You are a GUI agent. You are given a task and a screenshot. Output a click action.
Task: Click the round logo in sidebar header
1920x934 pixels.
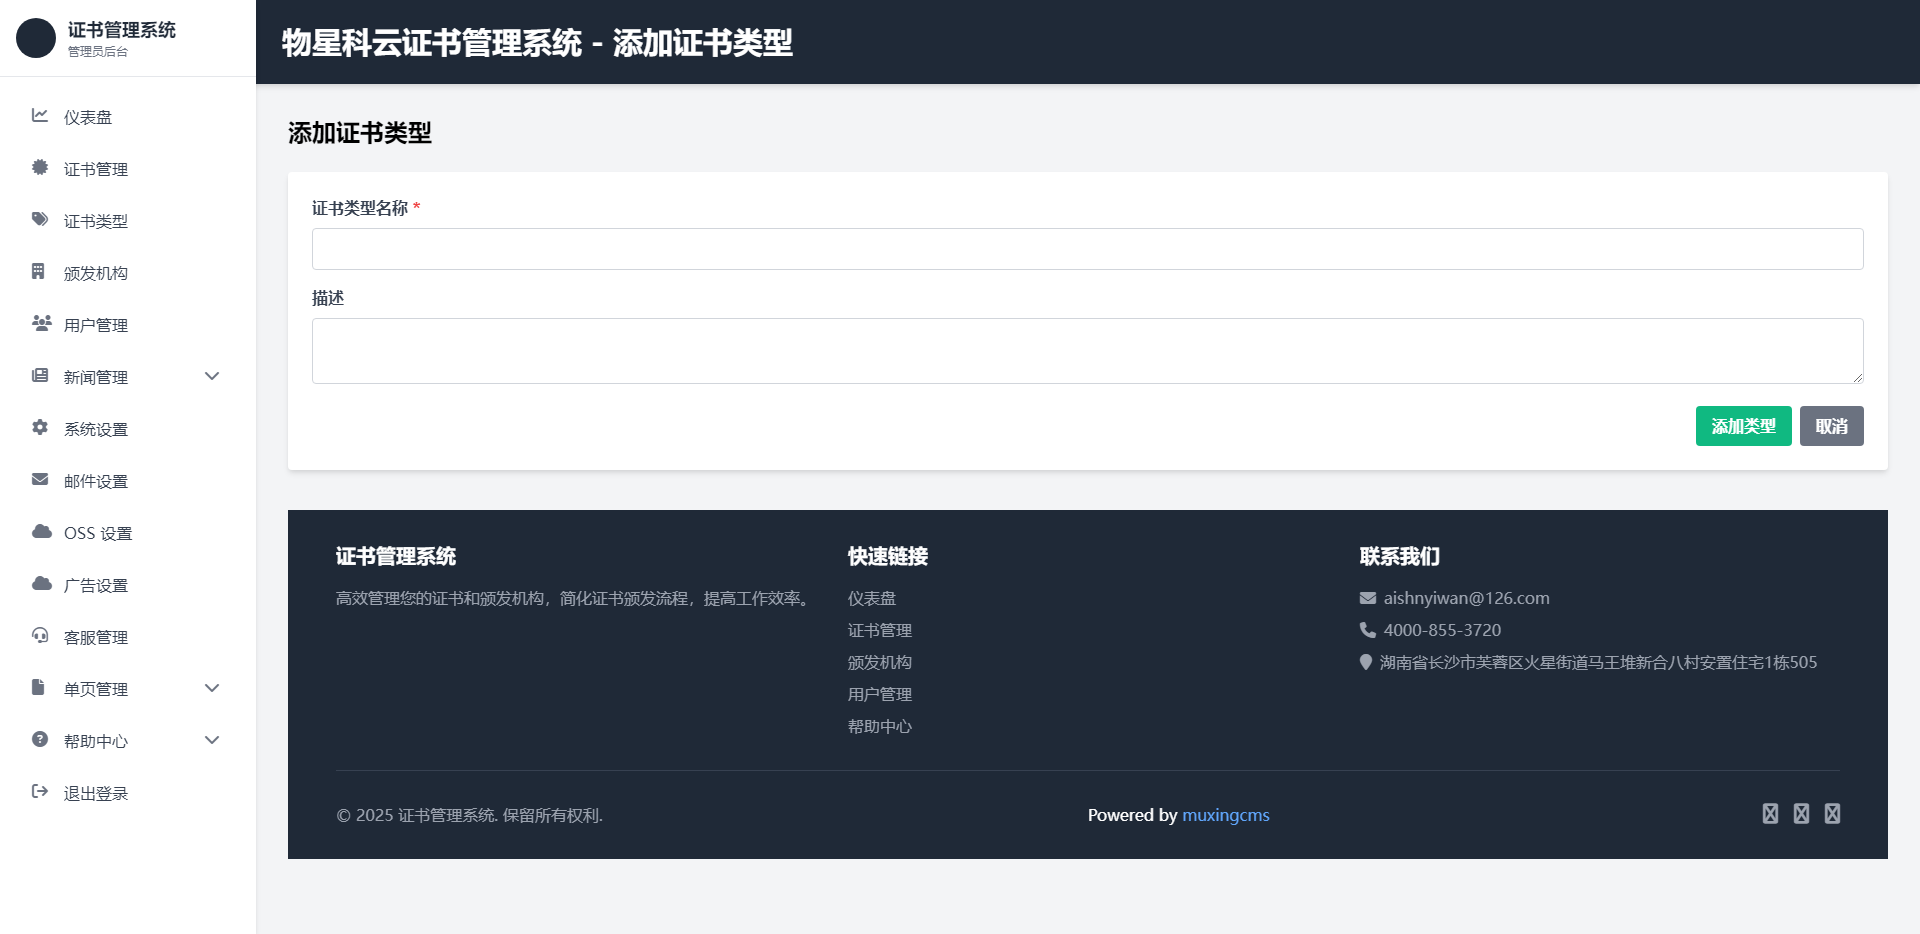coord(36,38)
